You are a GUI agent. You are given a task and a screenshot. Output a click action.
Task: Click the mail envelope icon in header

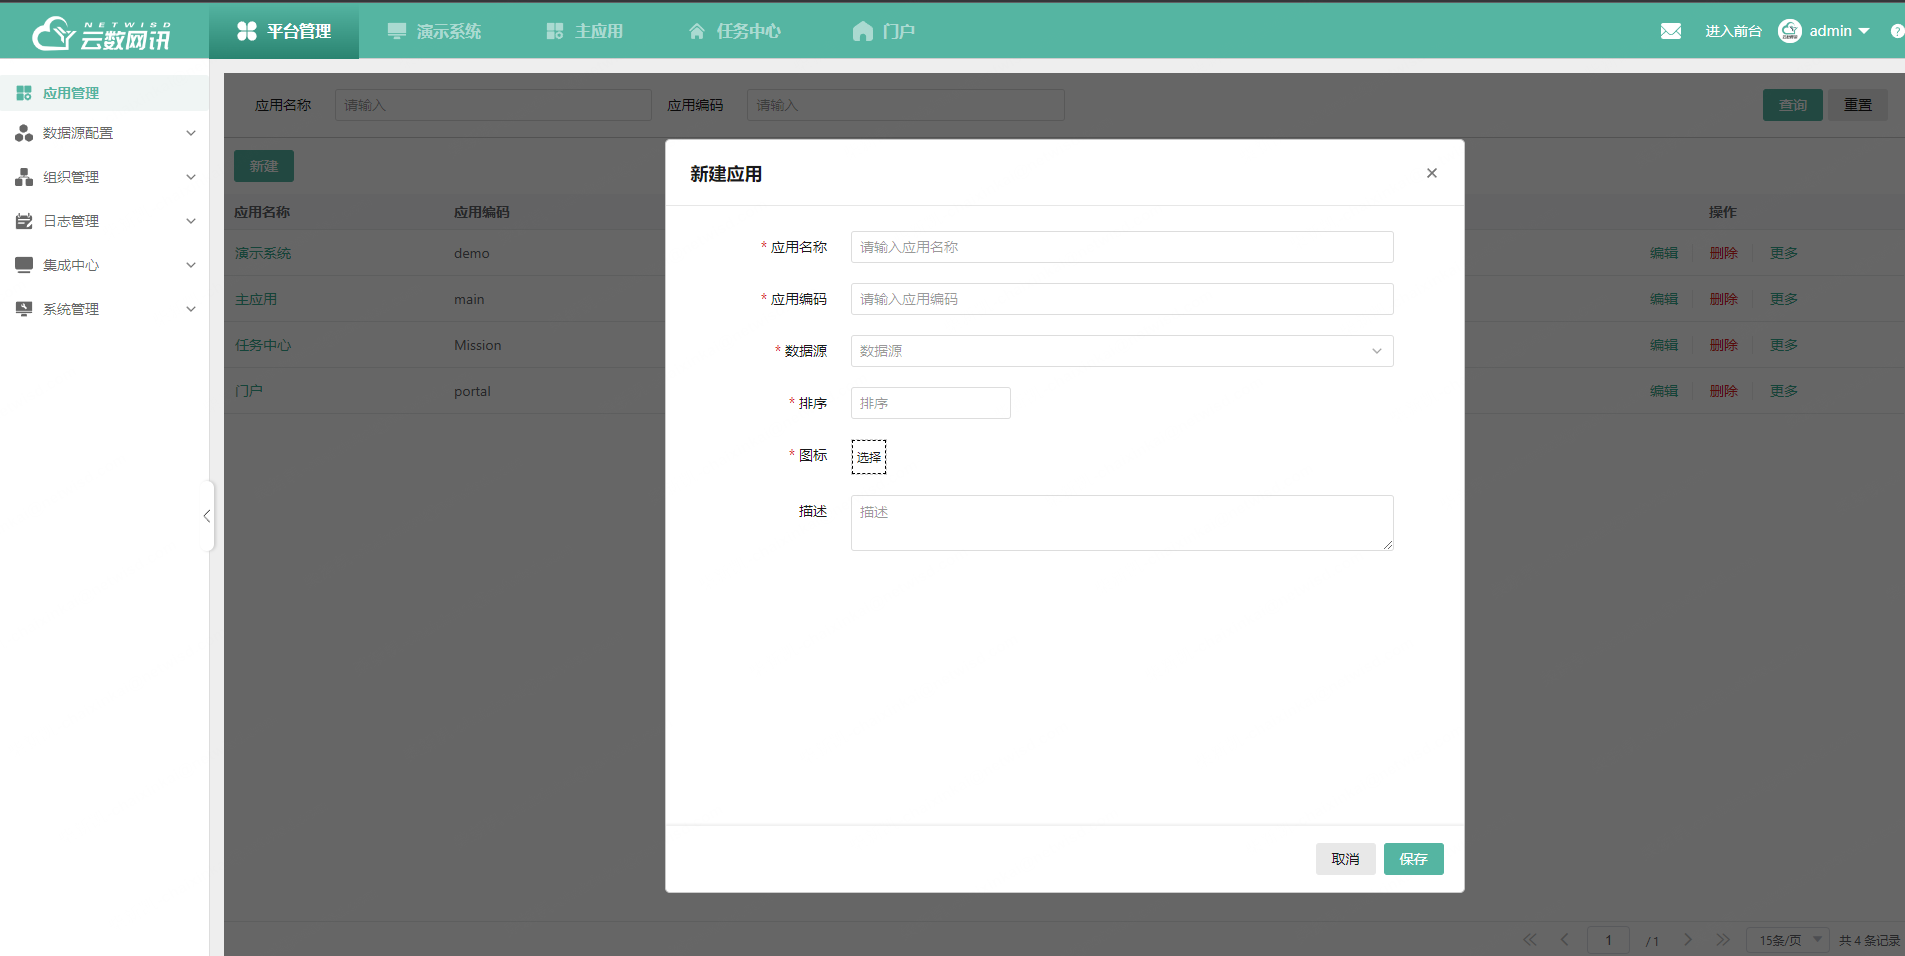tap(1670, 31)
